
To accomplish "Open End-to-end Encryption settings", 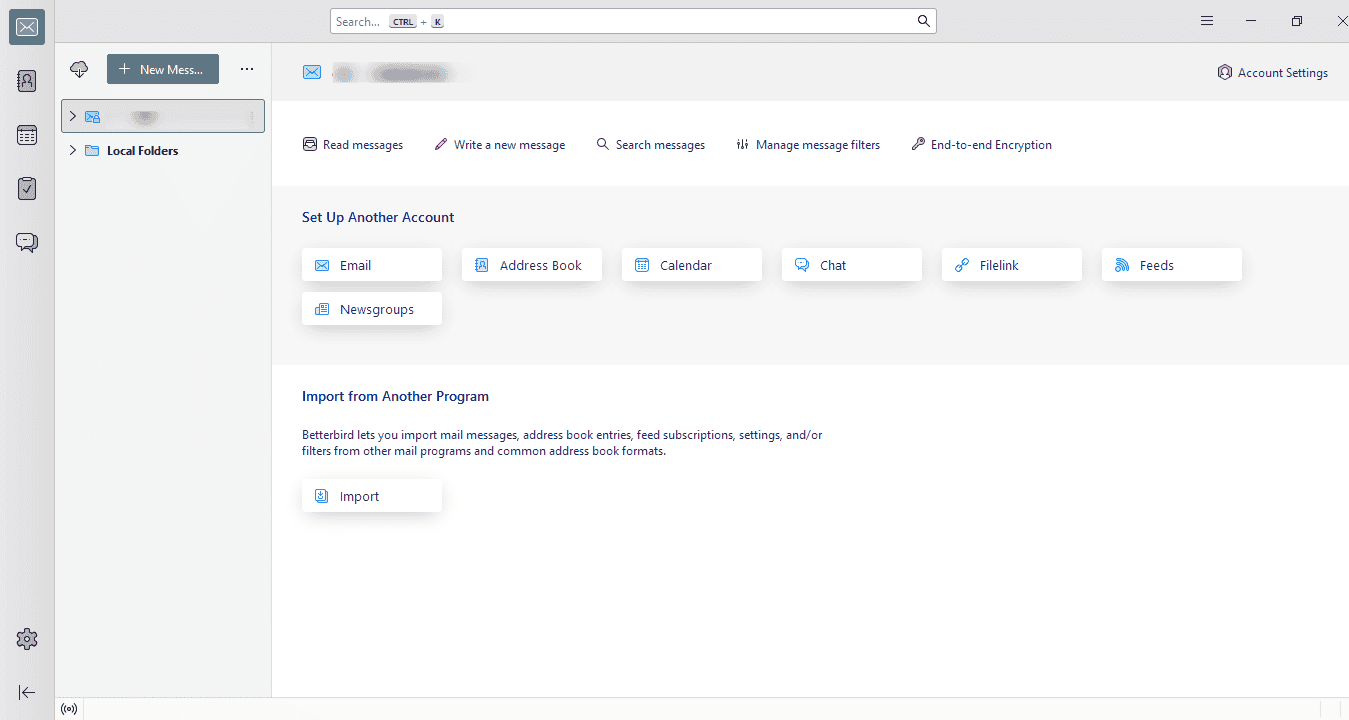I will click(x=981, y=145).
